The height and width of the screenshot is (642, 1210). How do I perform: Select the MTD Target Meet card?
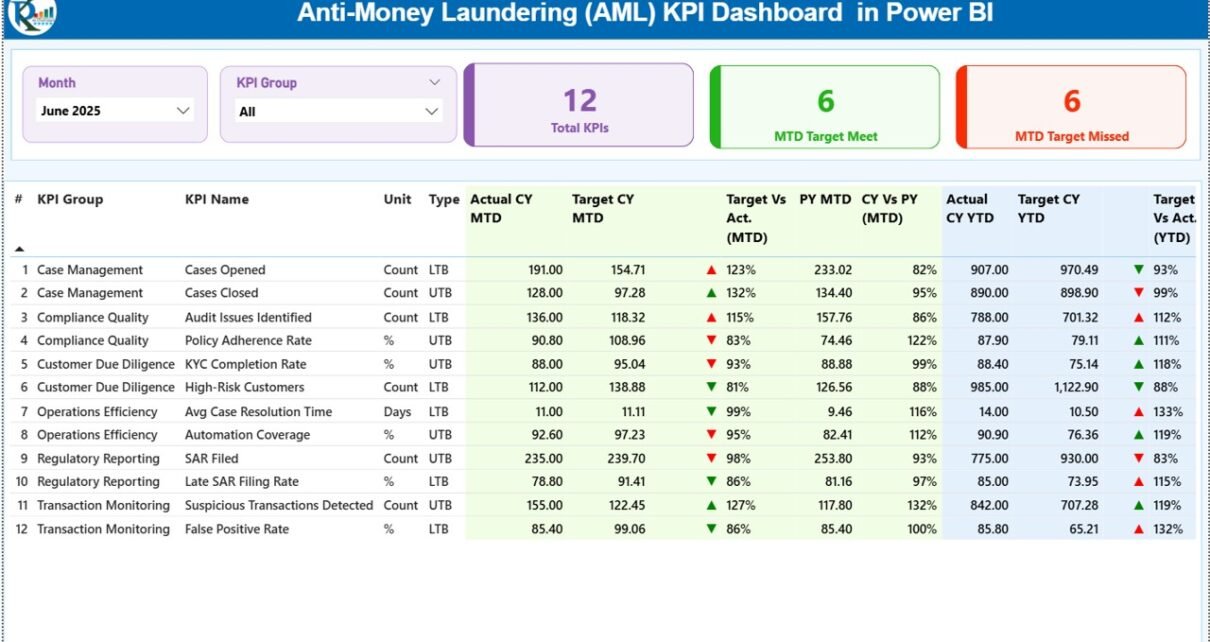(x=825, y=106)
